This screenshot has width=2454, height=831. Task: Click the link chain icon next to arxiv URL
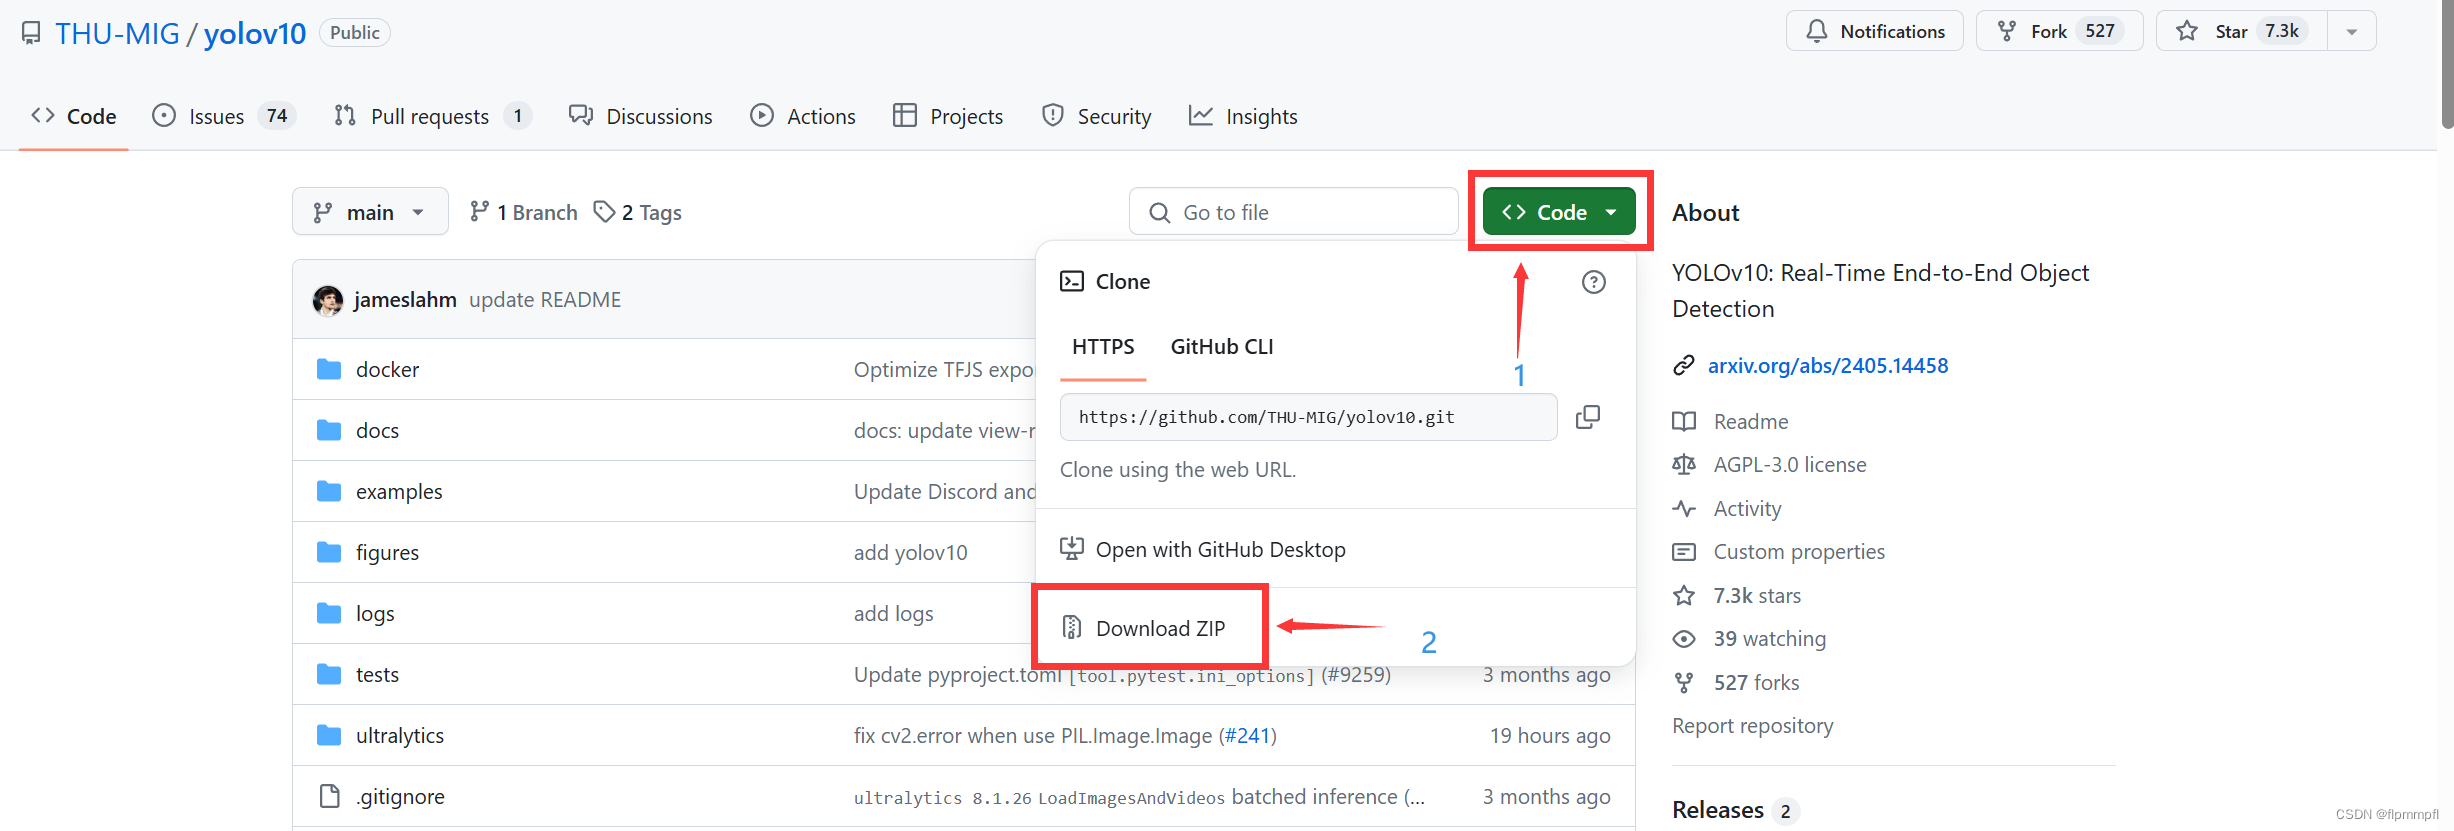(x=1684, y=366)
